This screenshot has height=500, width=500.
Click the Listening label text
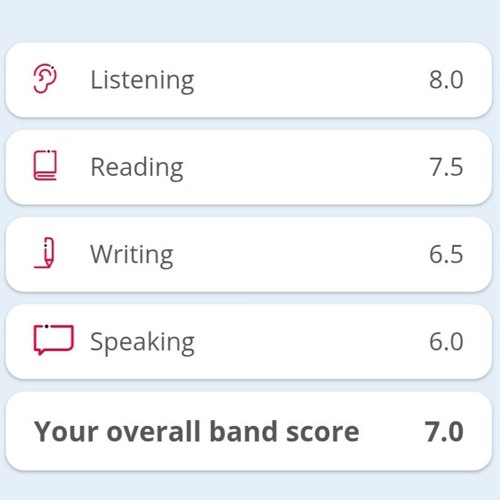[x=142, y=81]
